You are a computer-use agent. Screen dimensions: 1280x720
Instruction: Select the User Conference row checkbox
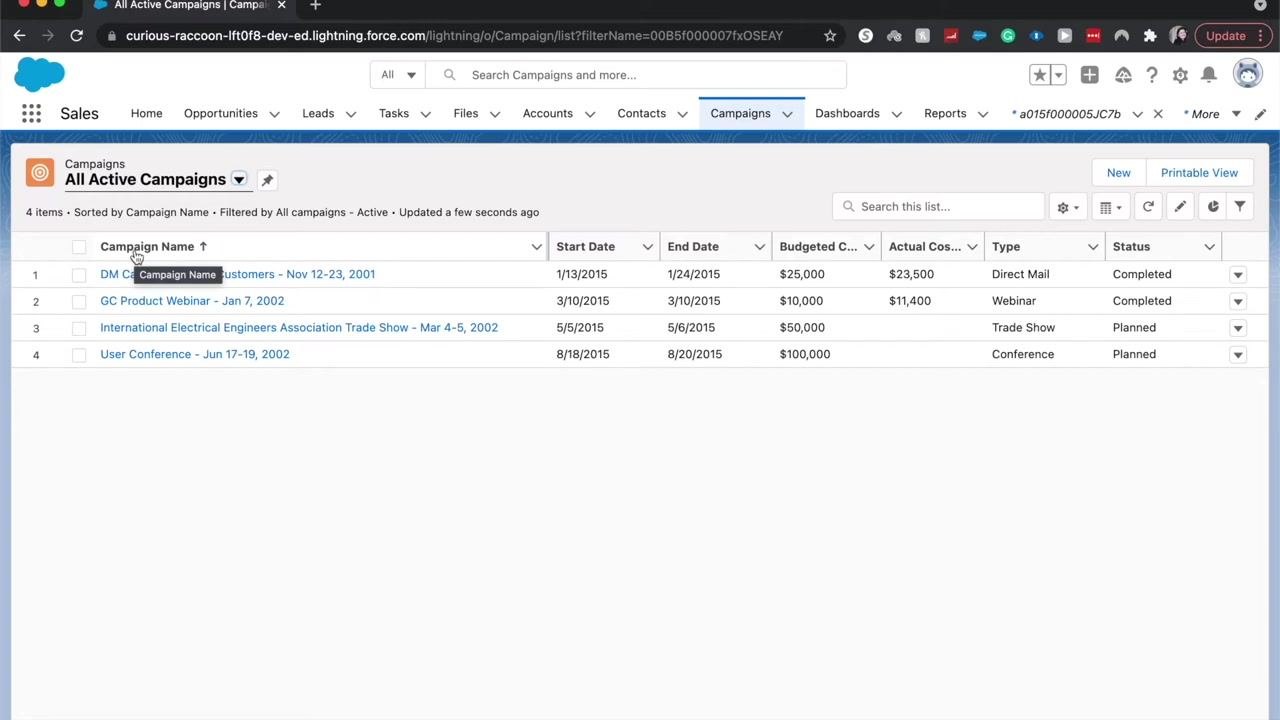[79, 355]
